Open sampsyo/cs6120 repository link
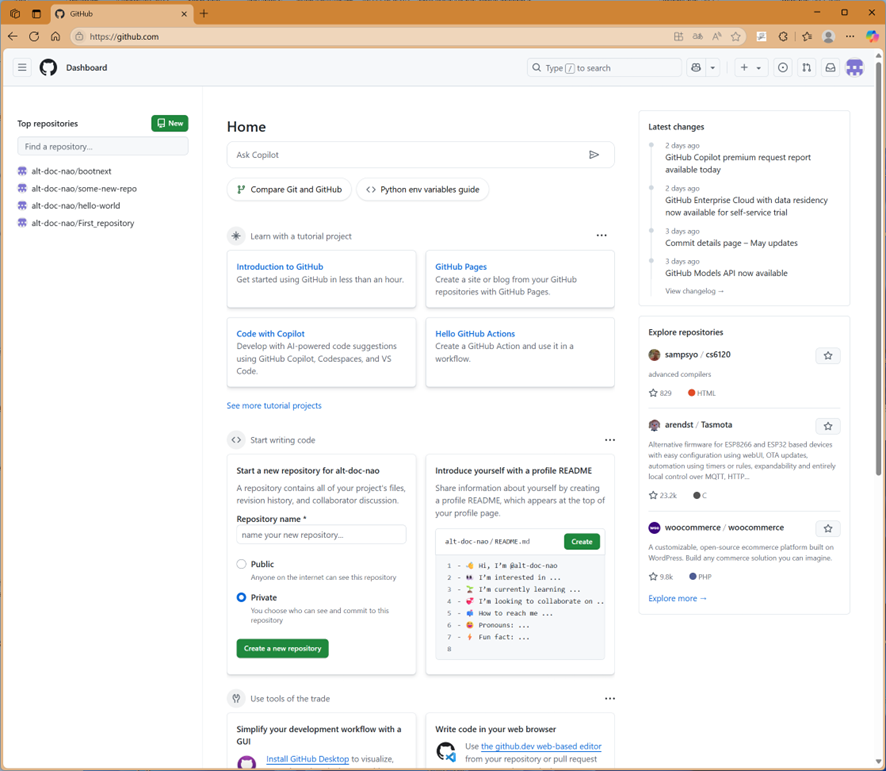 [697, 355]
